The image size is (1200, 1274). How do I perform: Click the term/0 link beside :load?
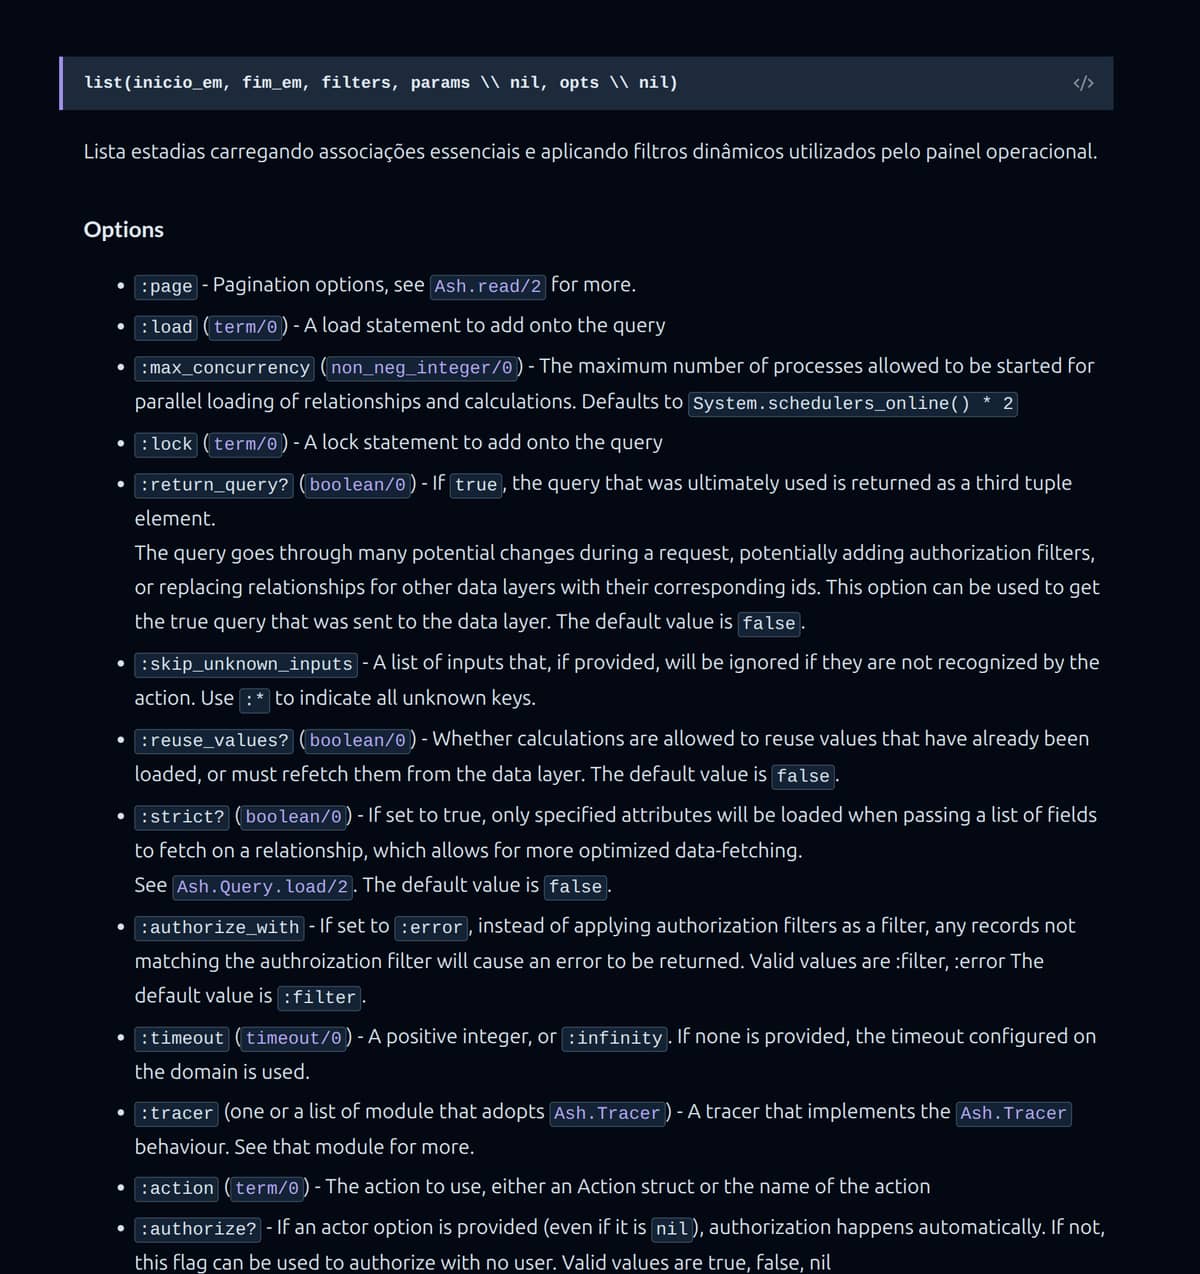coord(245,327)
